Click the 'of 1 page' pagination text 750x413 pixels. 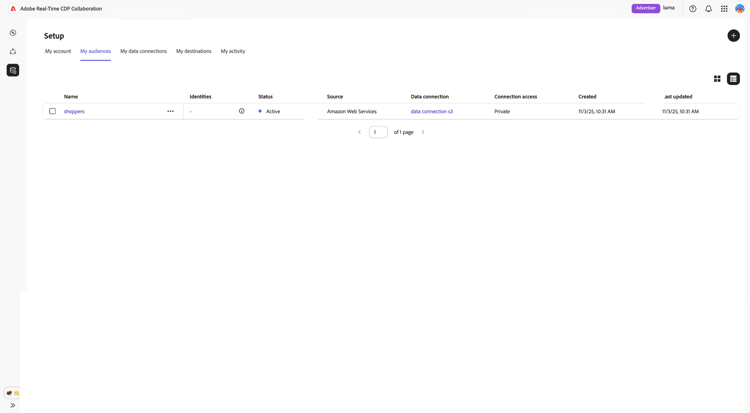point(403,132)
